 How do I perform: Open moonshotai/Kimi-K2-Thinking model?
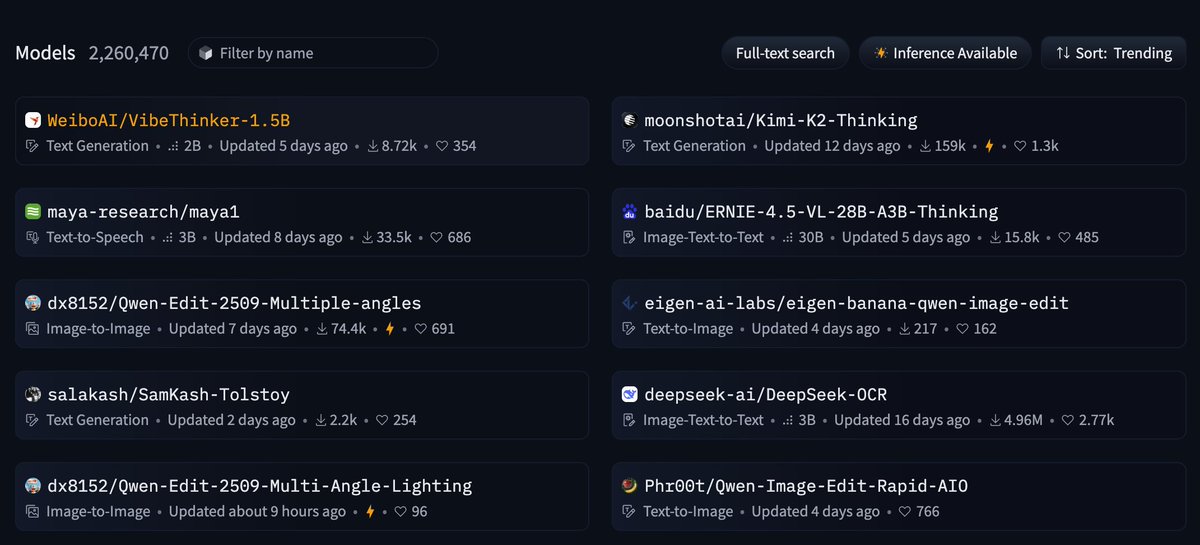tap(780, 120)
